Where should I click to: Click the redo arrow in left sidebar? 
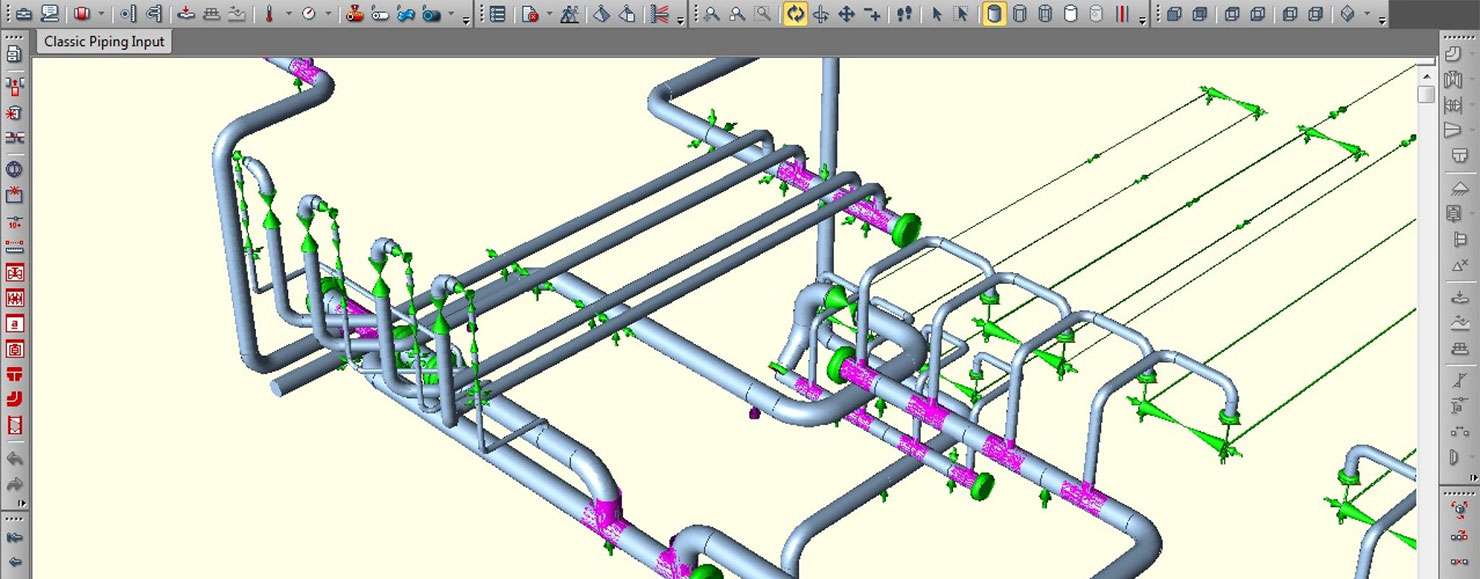point(14,485)
